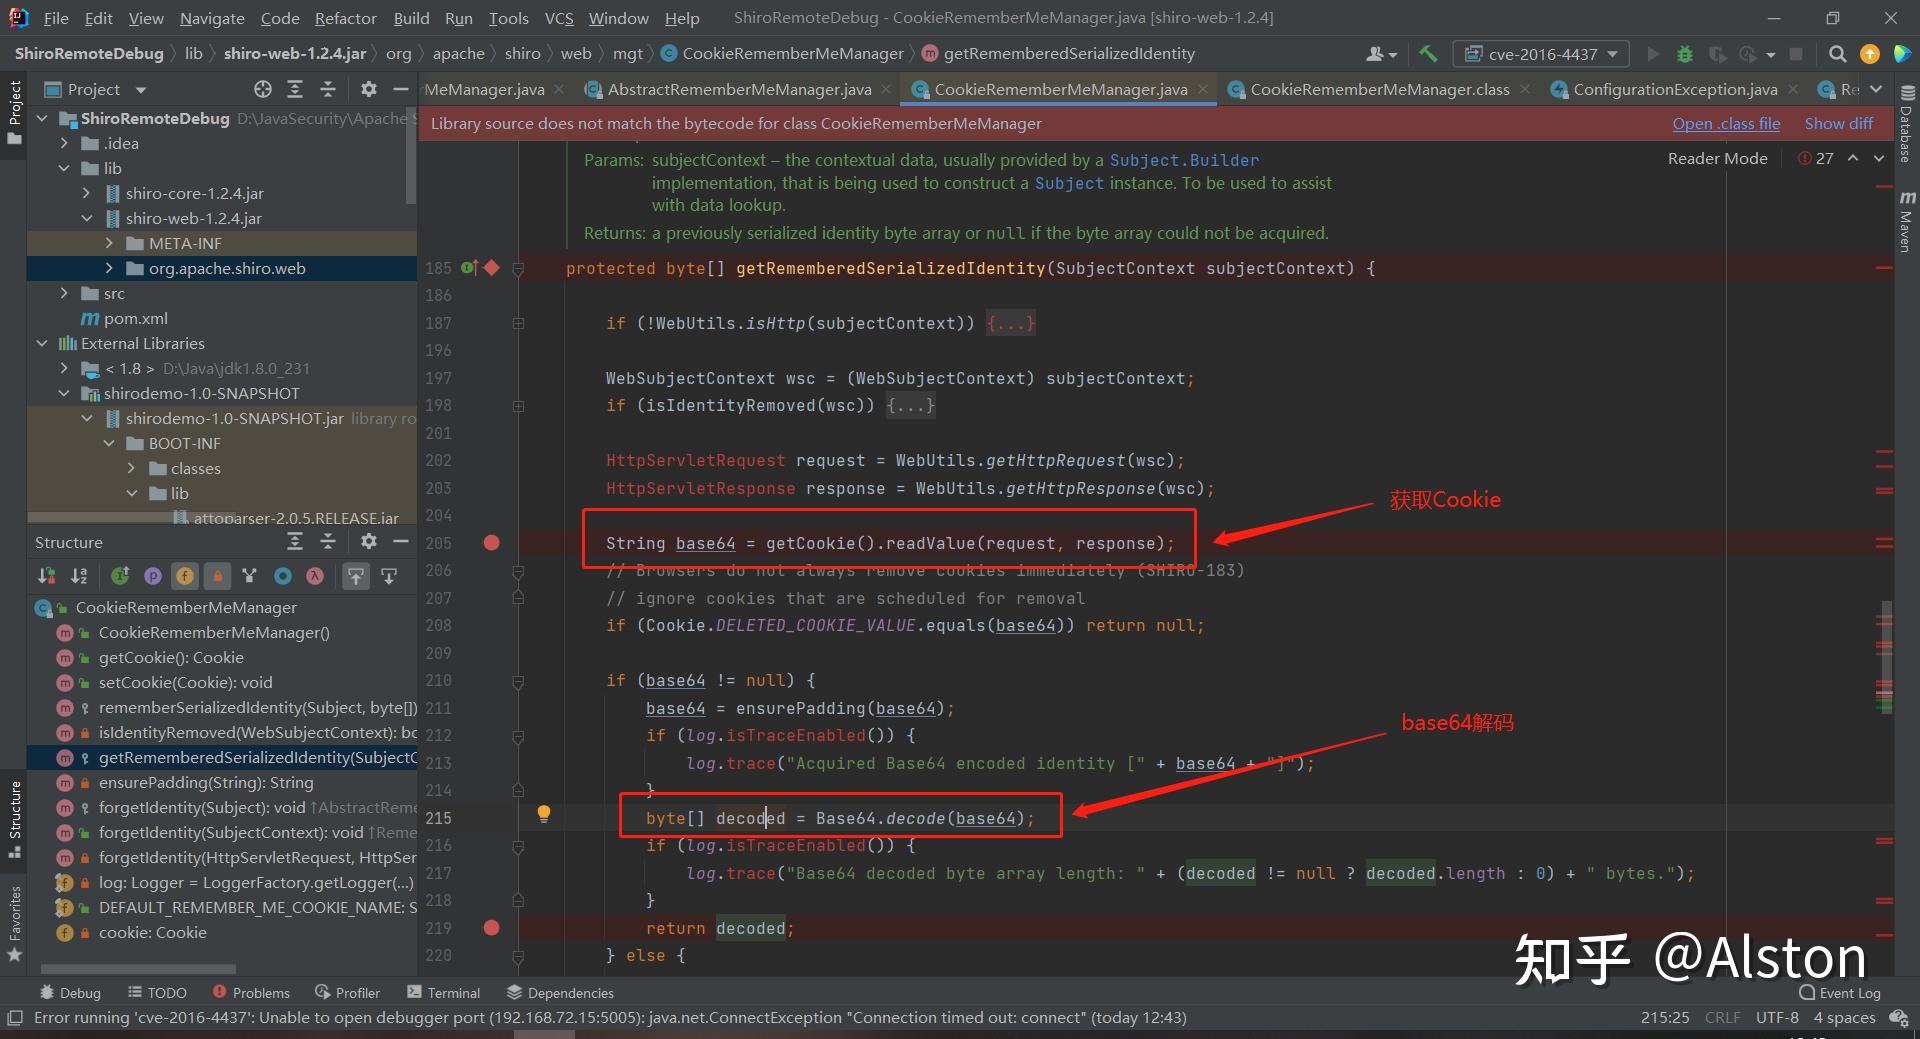Click the Show Lambdas icon in Structure
This screenshot has height=1039, width=1920.
coord(315,575)
